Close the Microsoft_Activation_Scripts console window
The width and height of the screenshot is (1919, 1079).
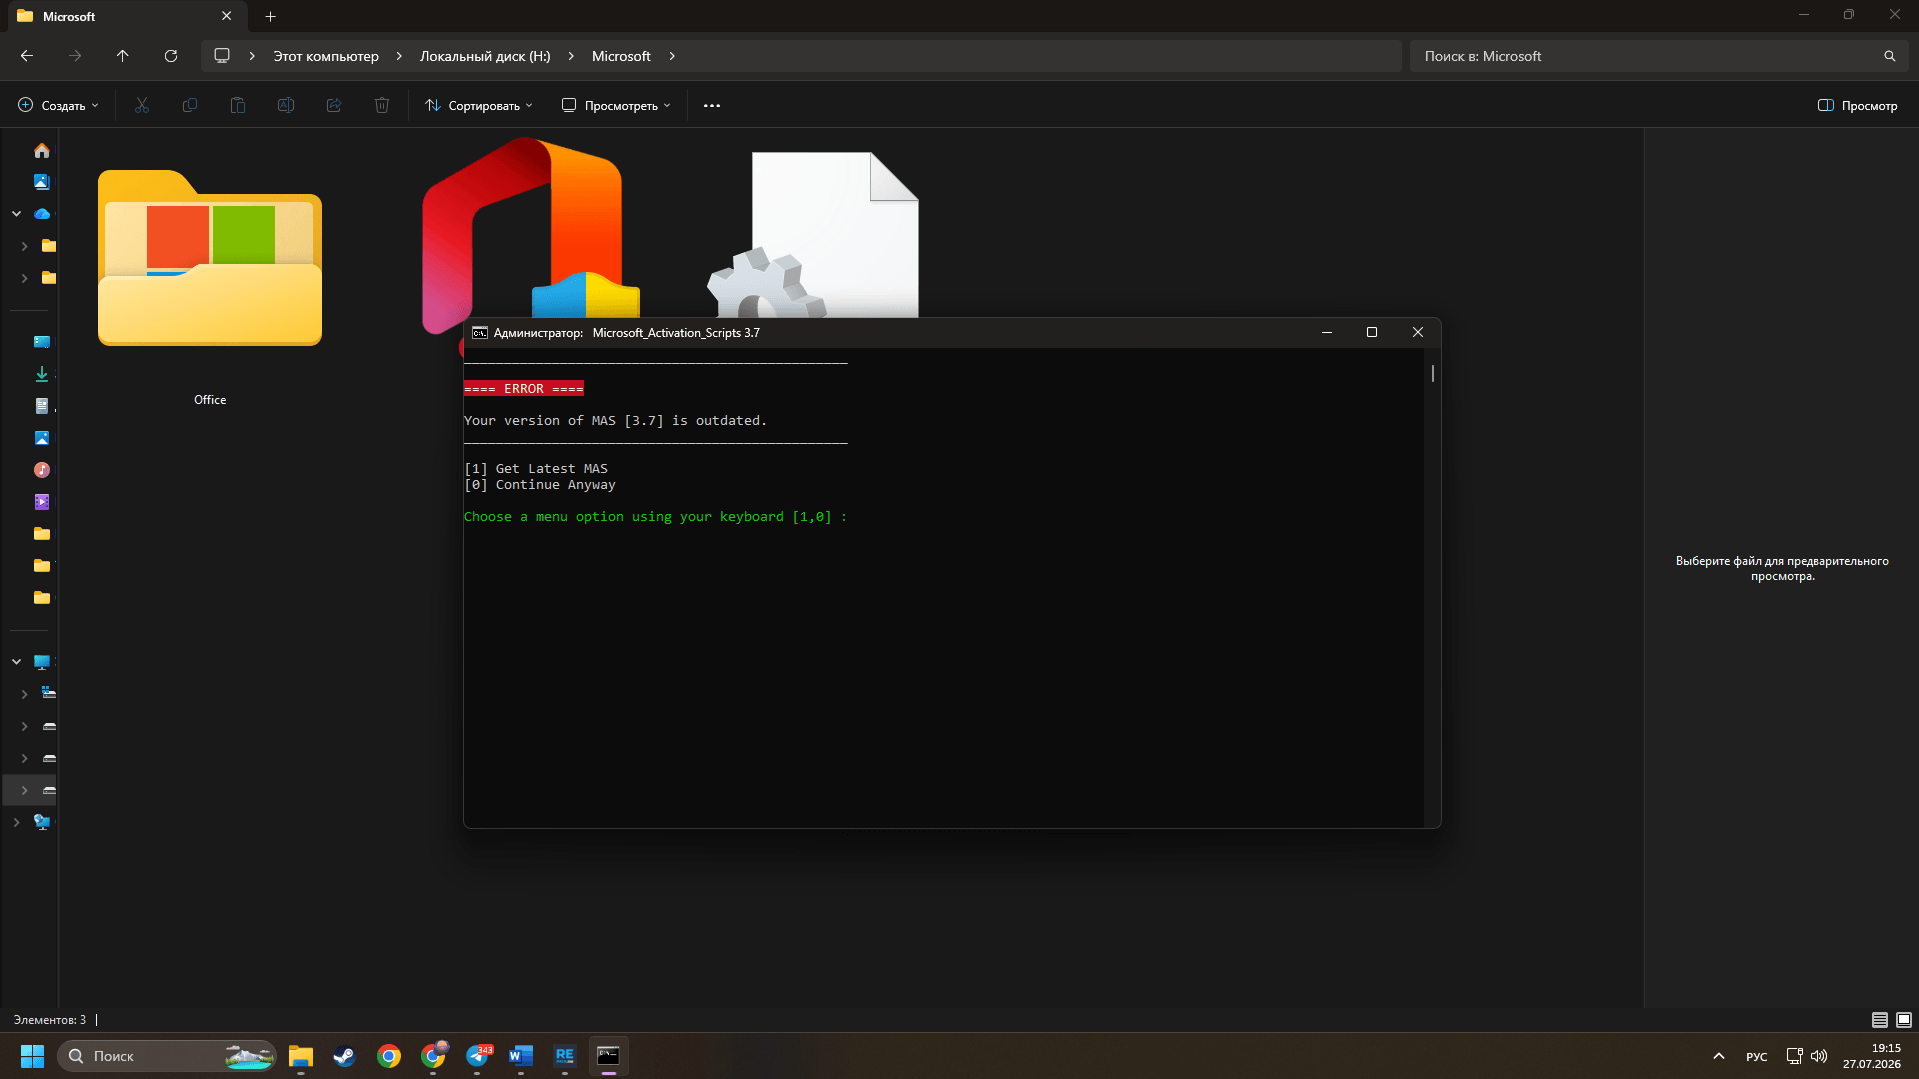(x=1418, y=332)
